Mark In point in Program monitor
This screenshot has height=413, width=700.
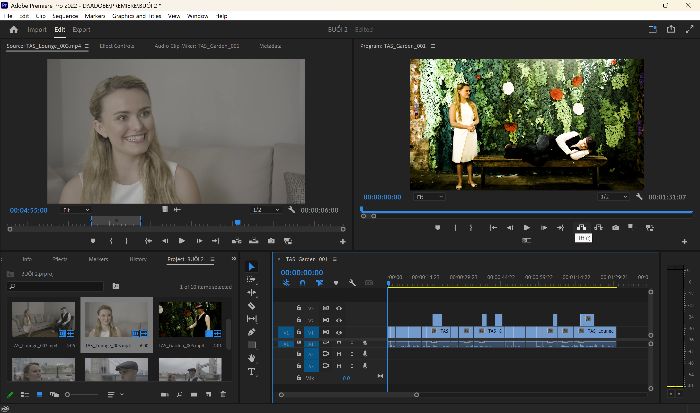pos(455,228)
